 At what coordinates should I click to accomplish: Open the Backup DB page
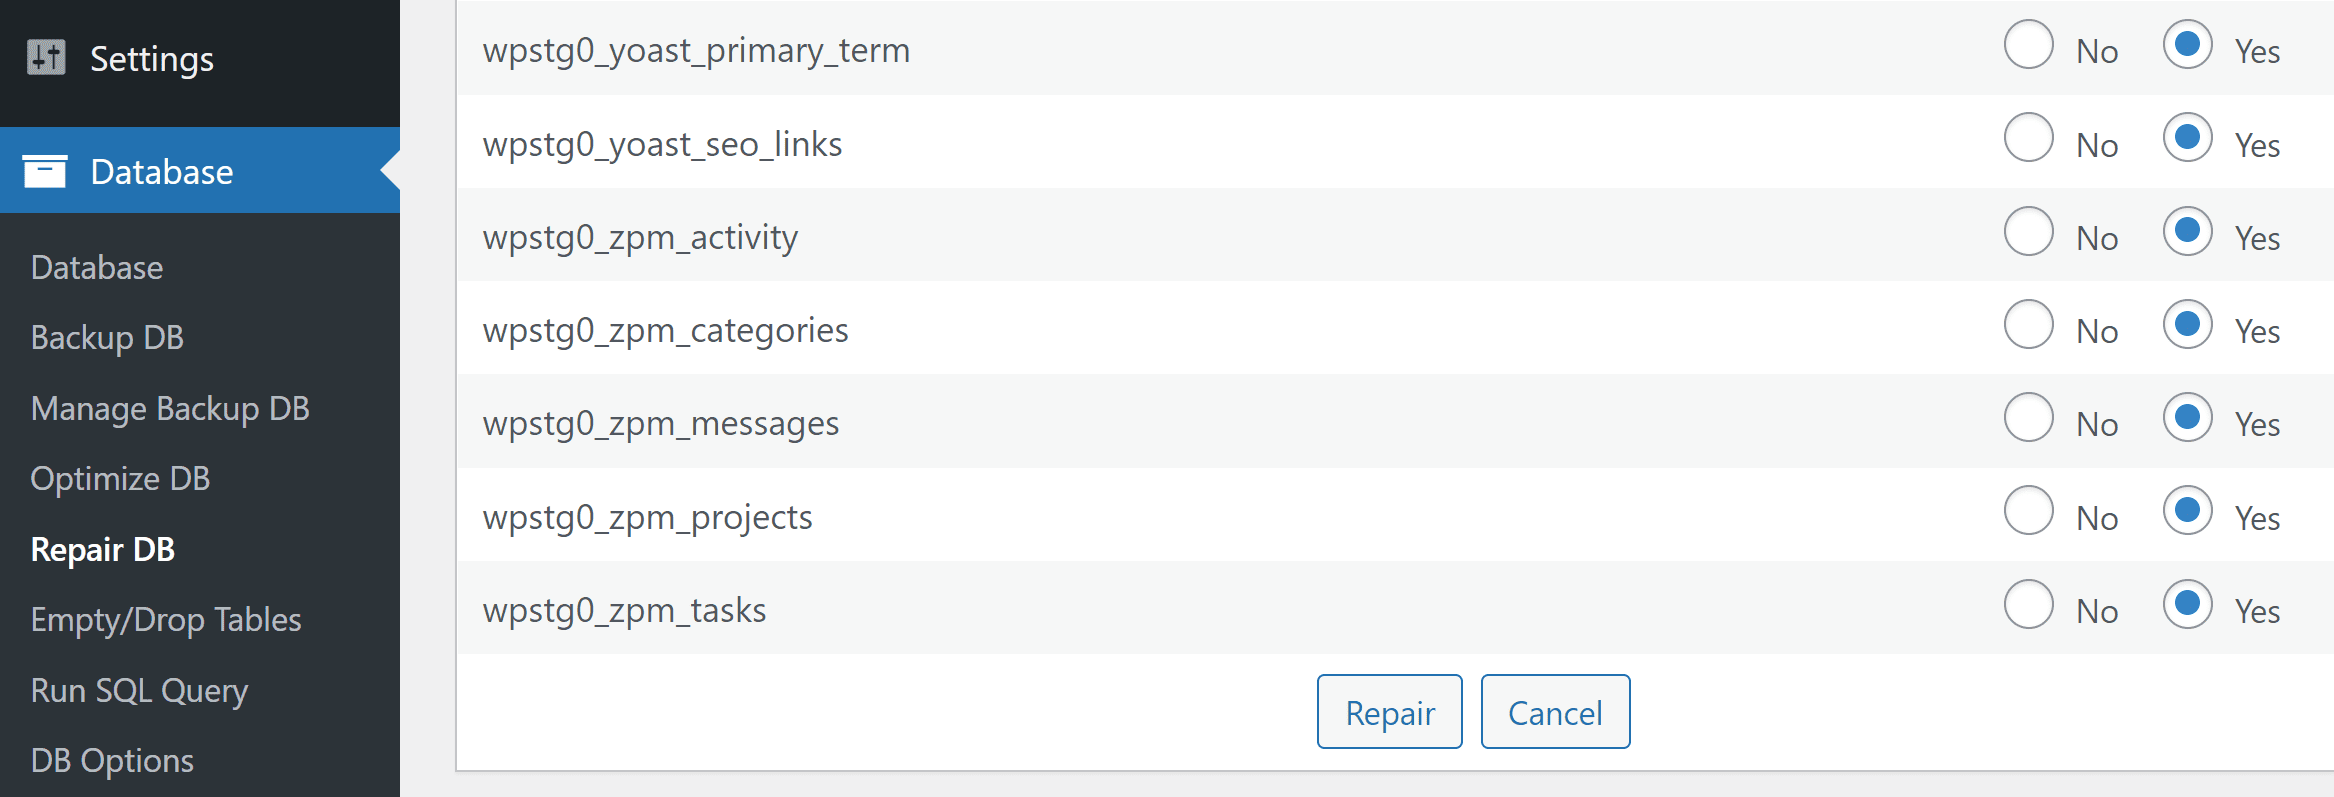107,337
